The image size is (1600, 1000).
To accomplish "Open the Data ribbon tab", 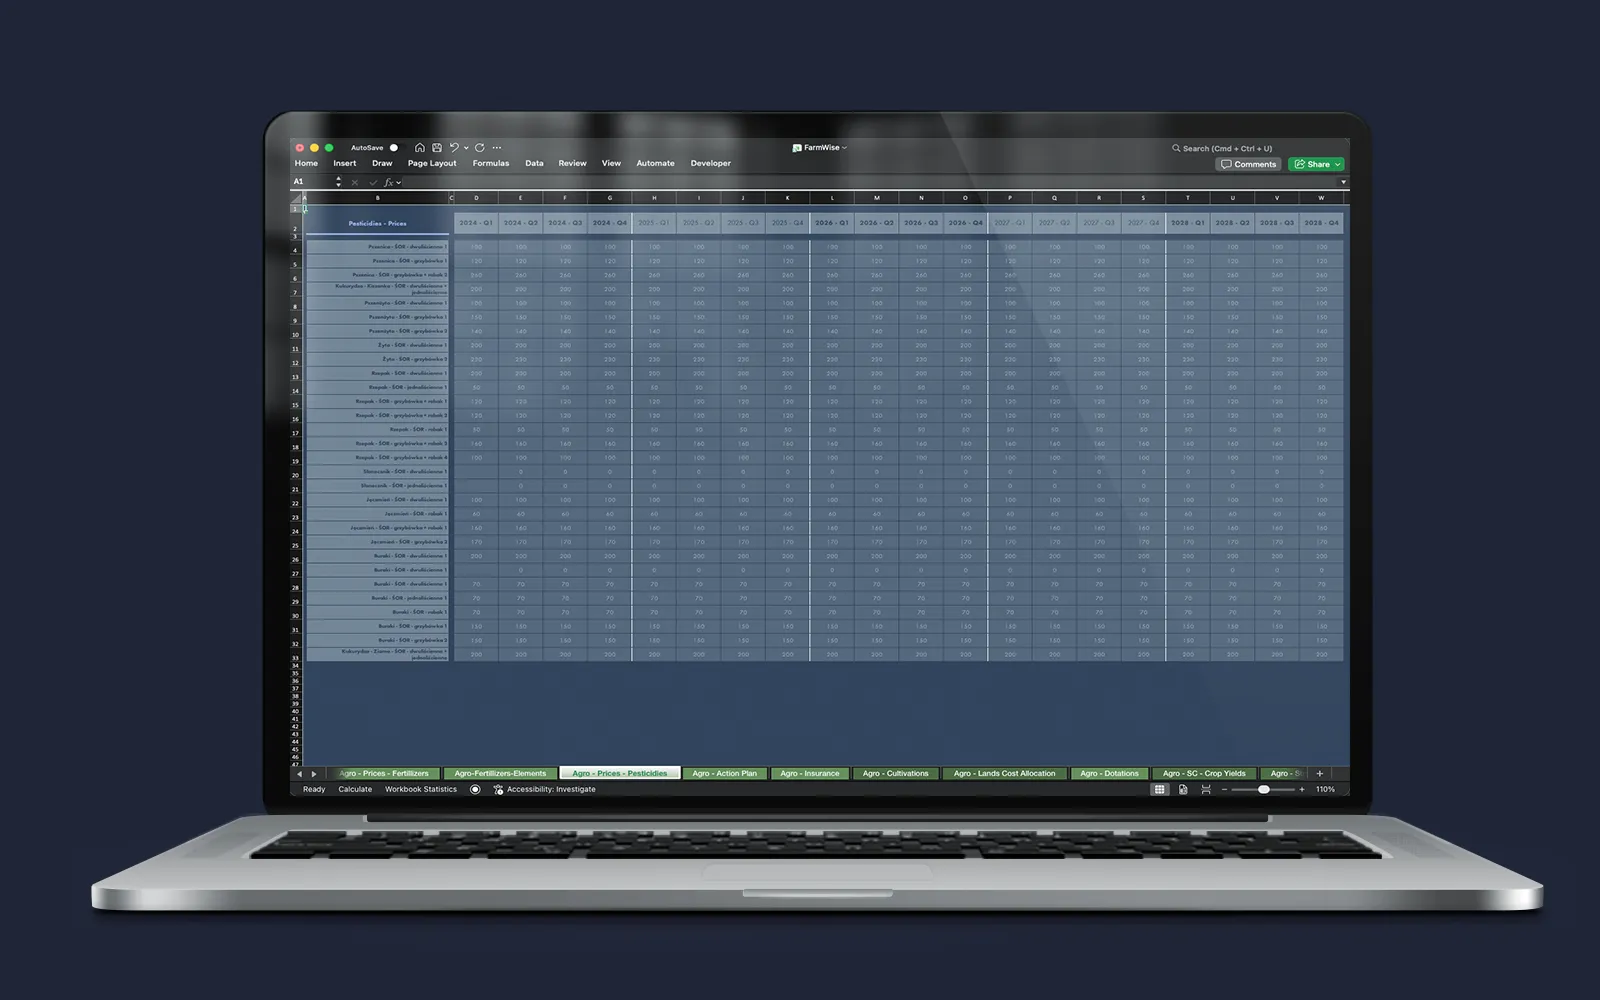I will [534, 163].
